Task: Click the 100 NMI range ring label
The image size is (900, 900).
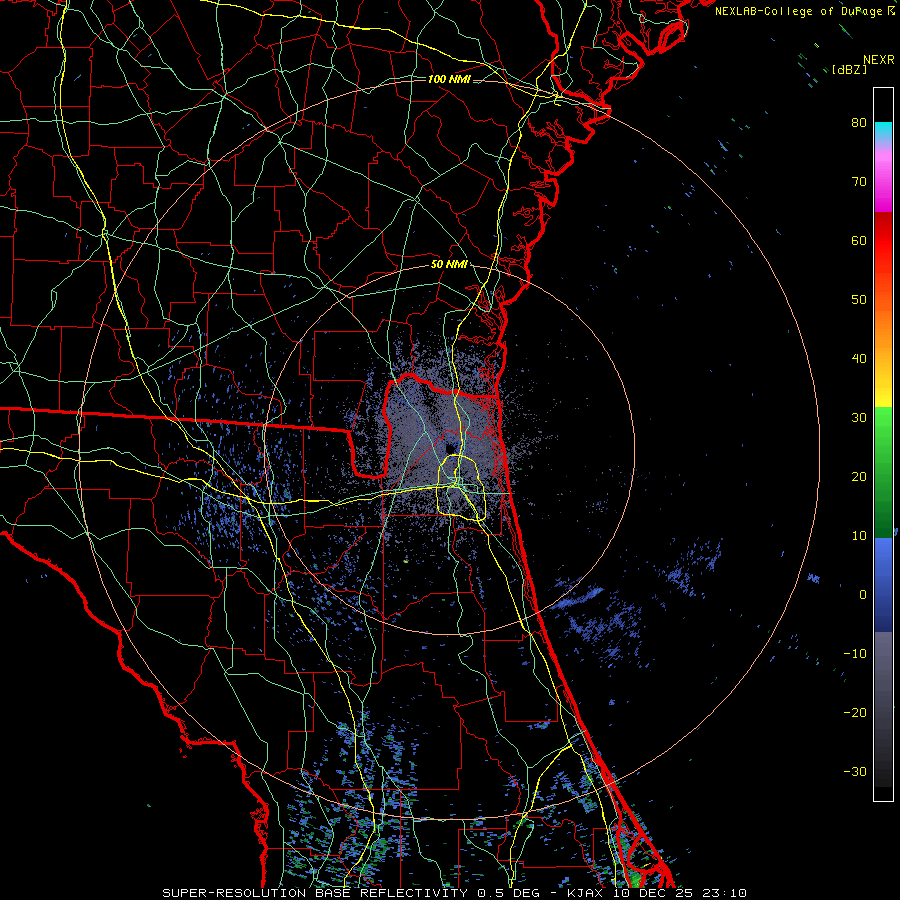Action: pos(449,79)
